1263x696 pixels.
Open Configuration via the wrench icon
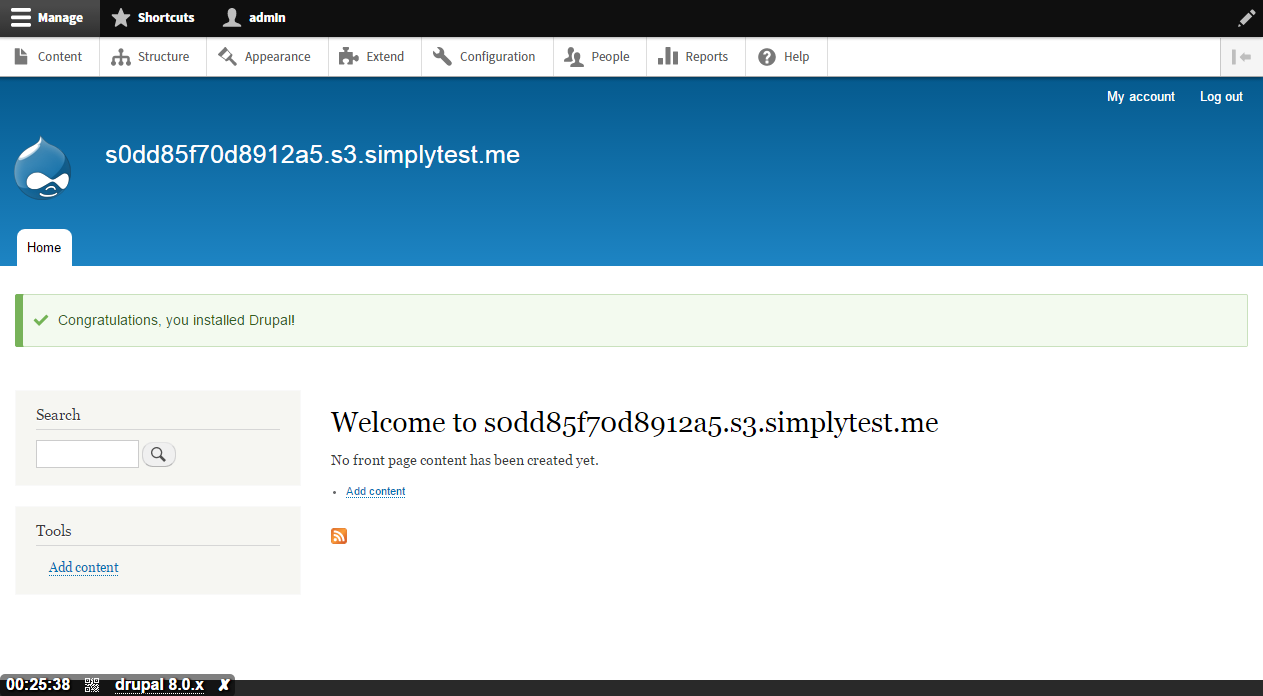click(441, 56)
